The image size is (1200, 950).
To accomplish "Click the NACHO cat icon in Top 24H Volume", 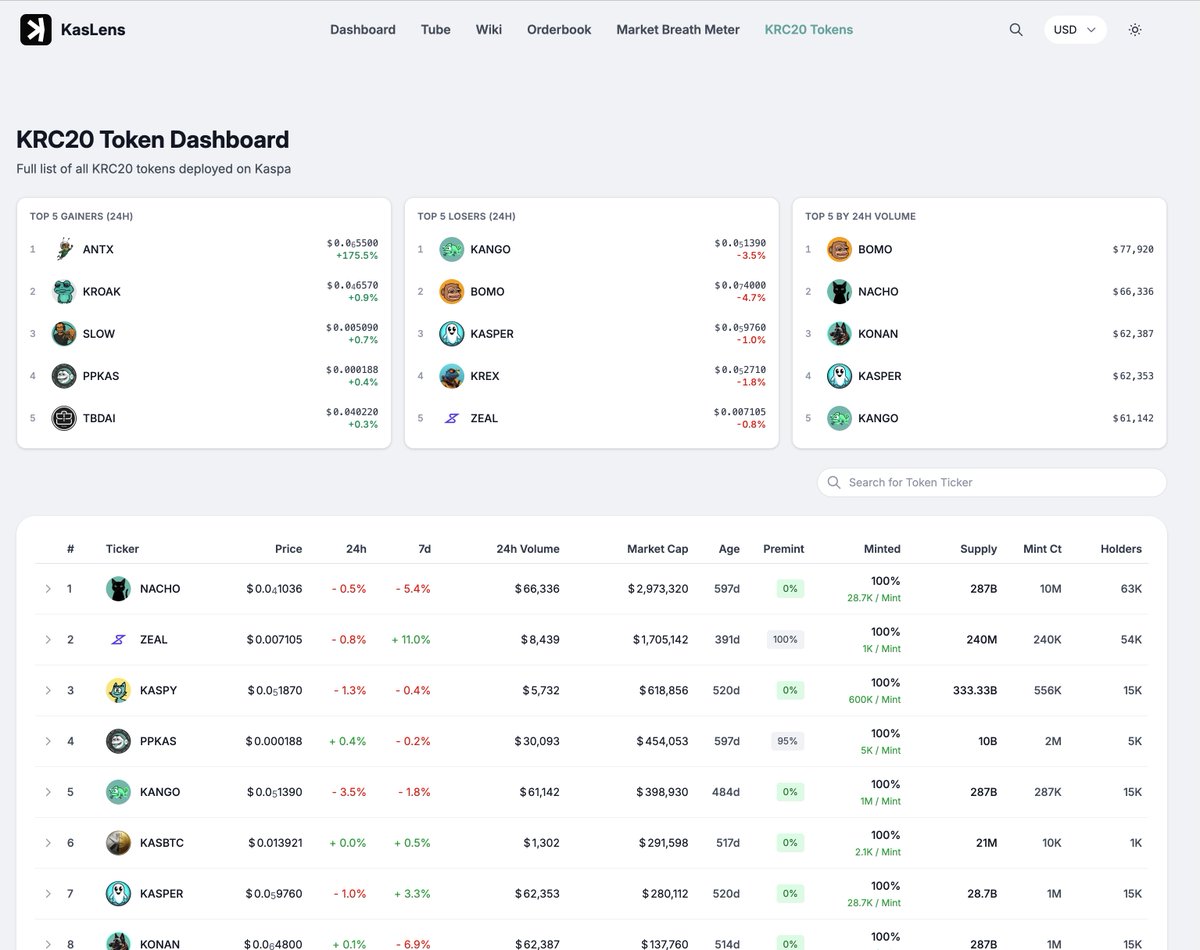I will (839, 291).
